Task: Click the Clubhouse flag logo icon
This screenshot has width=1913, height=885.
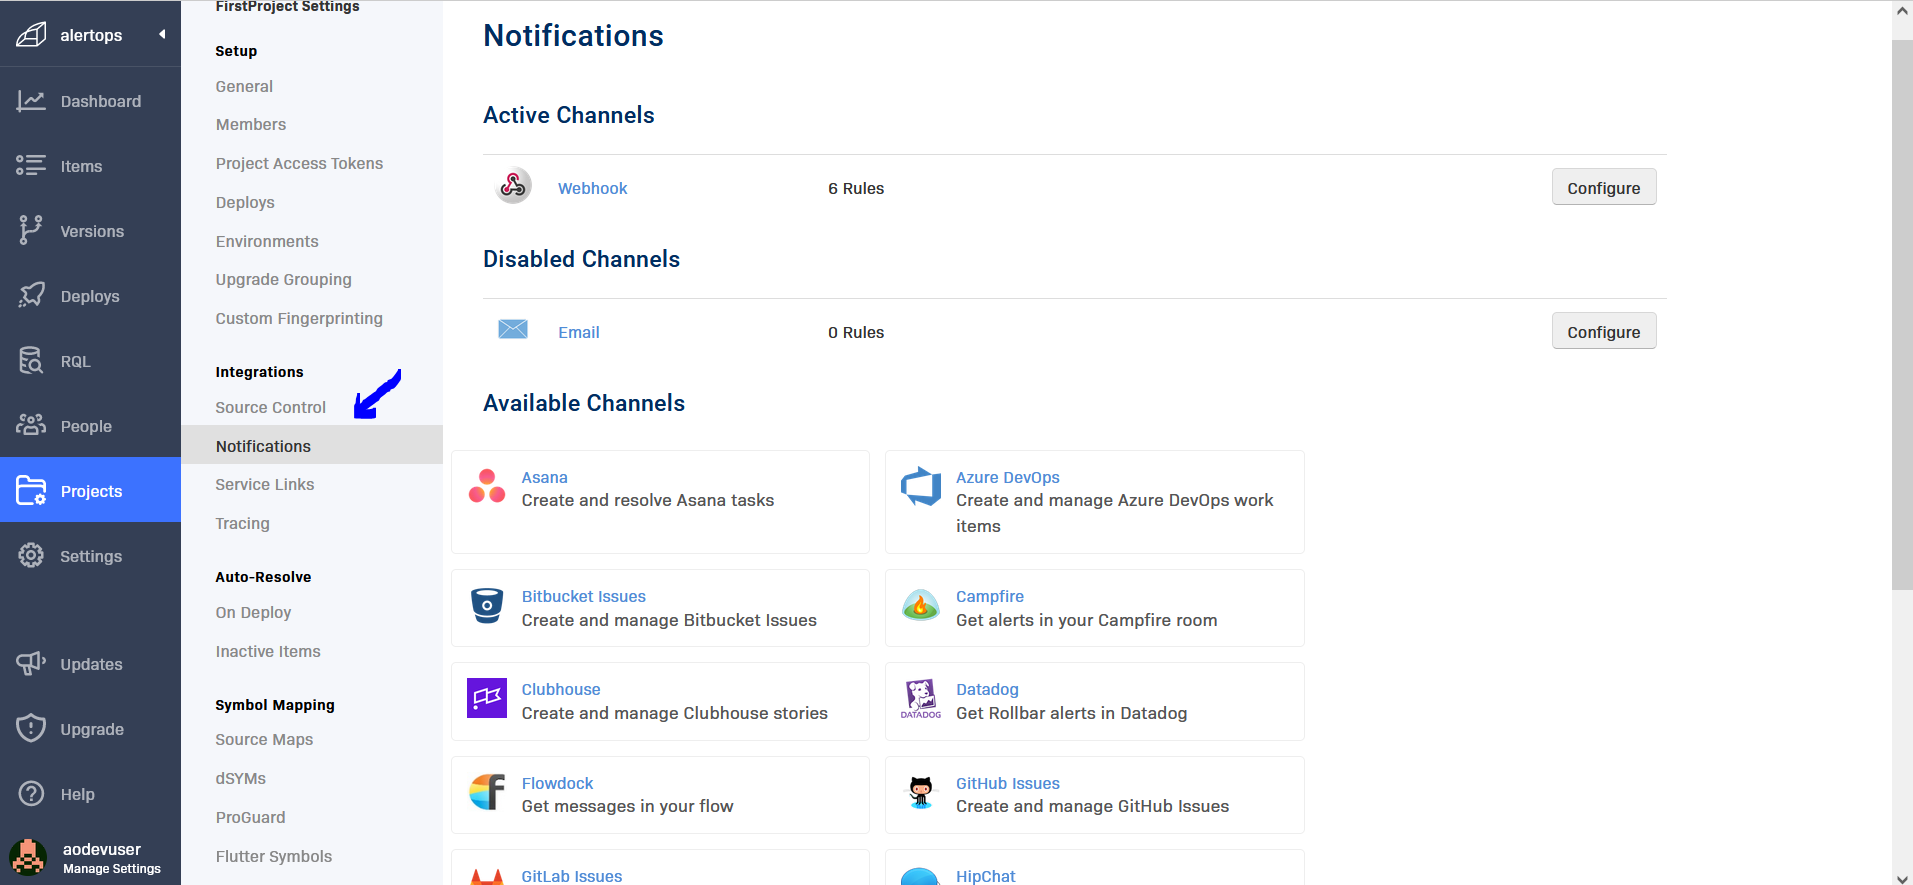Action: pyautogui.click(x=487, y=698)
